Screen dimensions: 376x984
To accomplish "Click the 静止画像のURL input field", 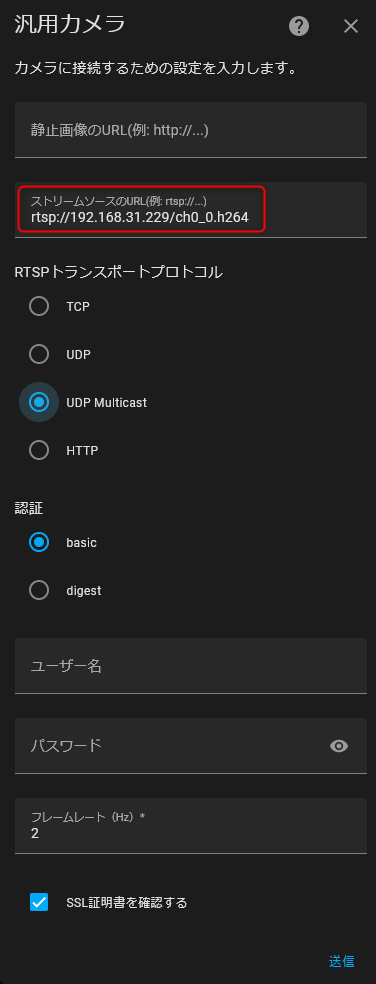I will tap(191, 130).
